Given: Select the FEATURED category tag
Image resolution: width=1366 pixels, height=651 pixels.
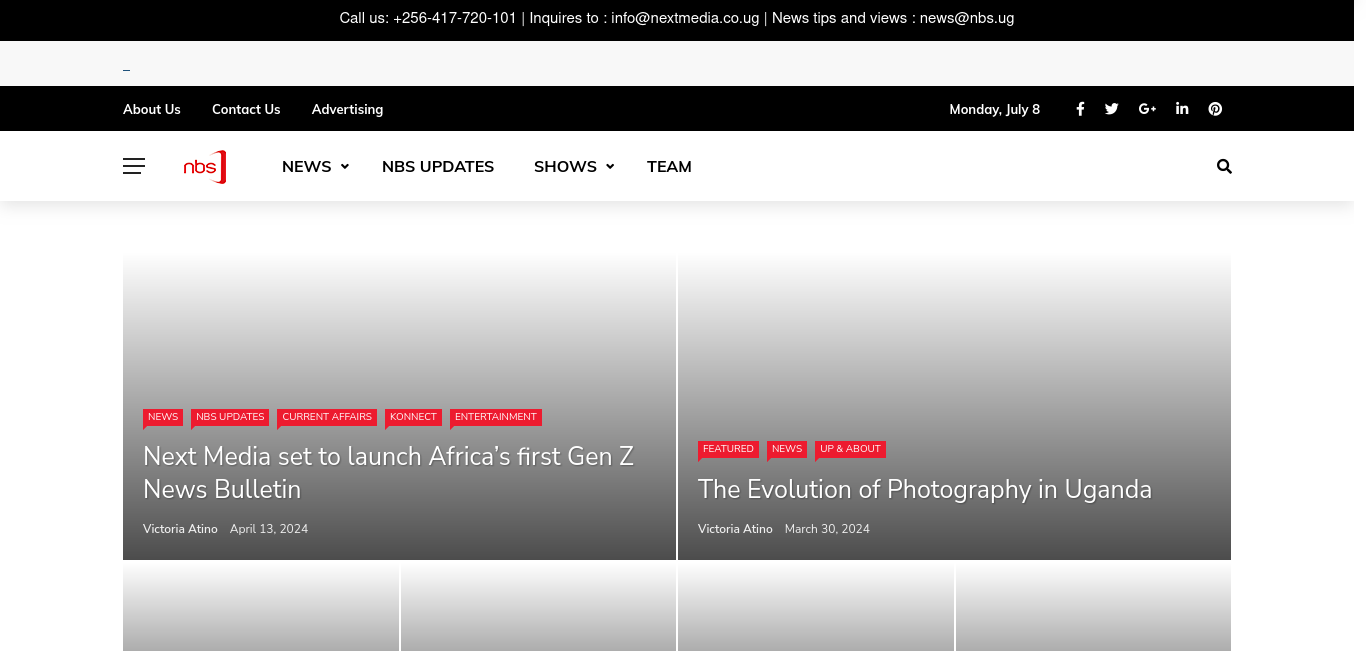Looking at the screenshot, I should pyautogui.click(x=728, y=449).
